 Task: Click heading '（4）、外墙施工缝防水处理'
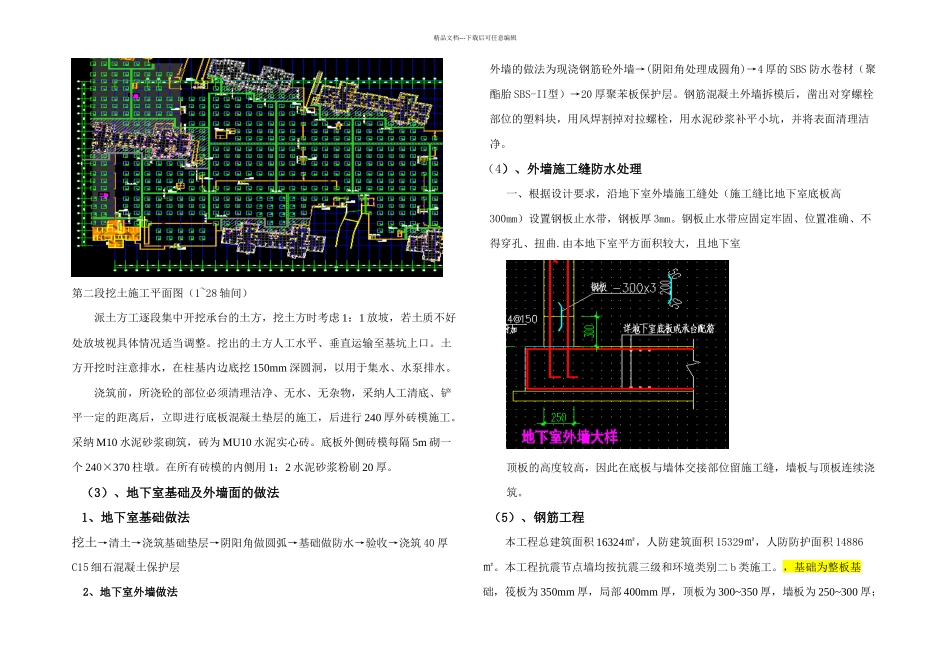(565, 169)
